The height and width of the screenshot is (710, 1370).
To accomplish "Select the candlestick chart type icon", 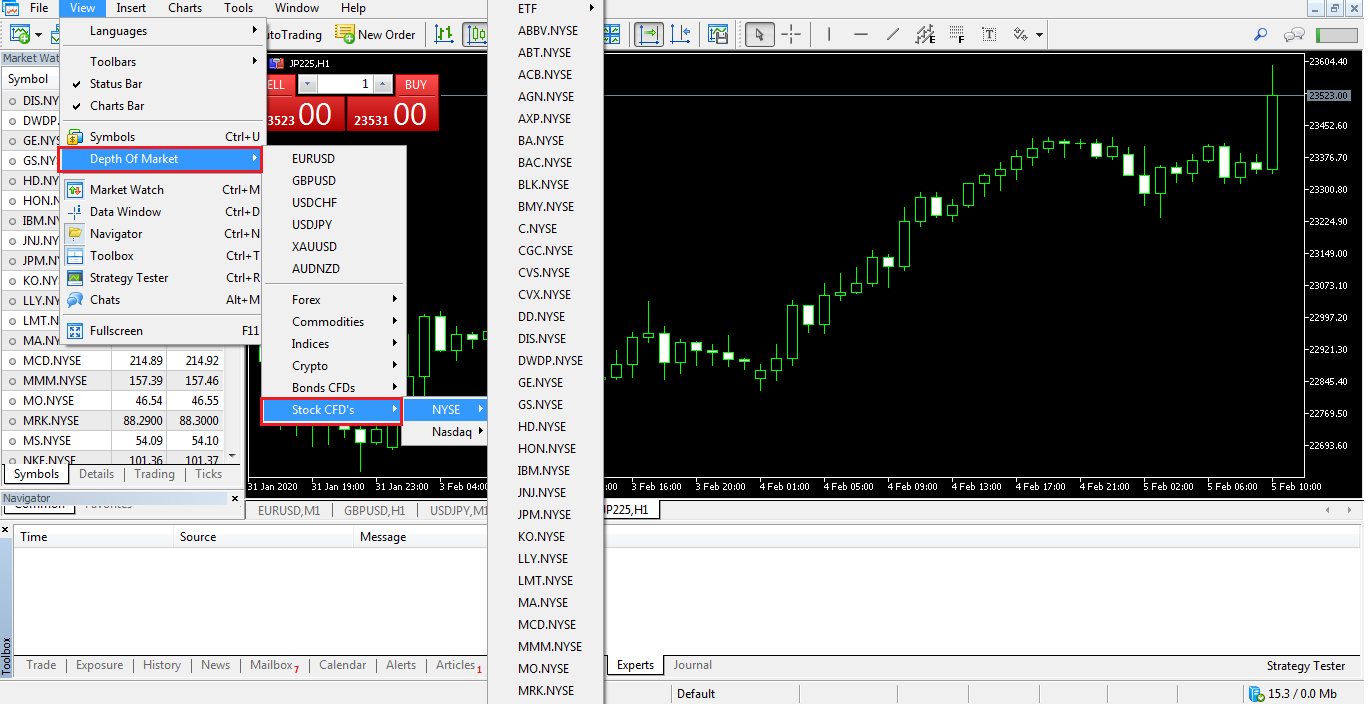I will point(474,35).
